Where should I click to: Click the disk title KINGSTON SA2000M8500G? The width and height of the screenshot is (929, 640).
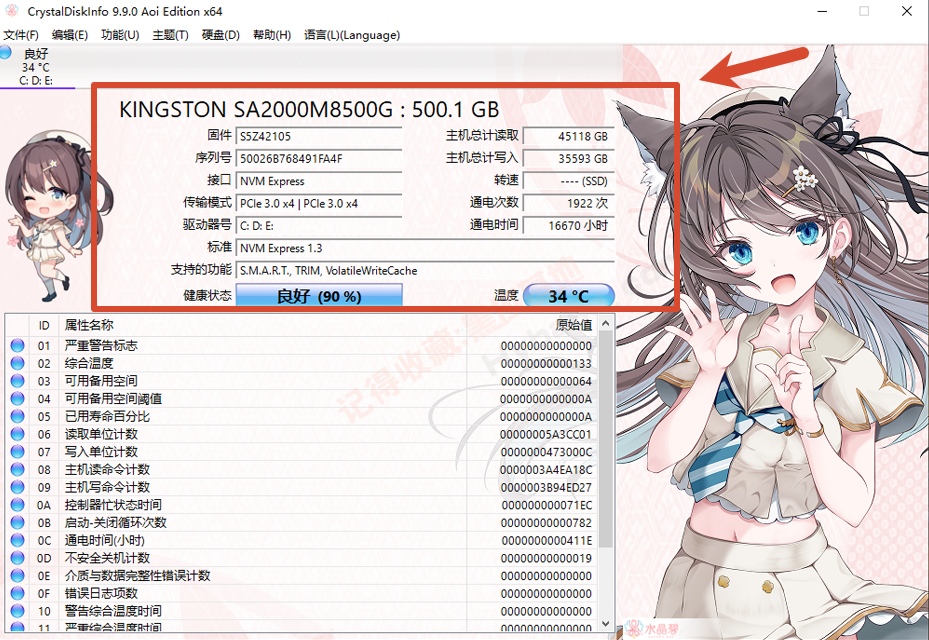tap(309, 110)
